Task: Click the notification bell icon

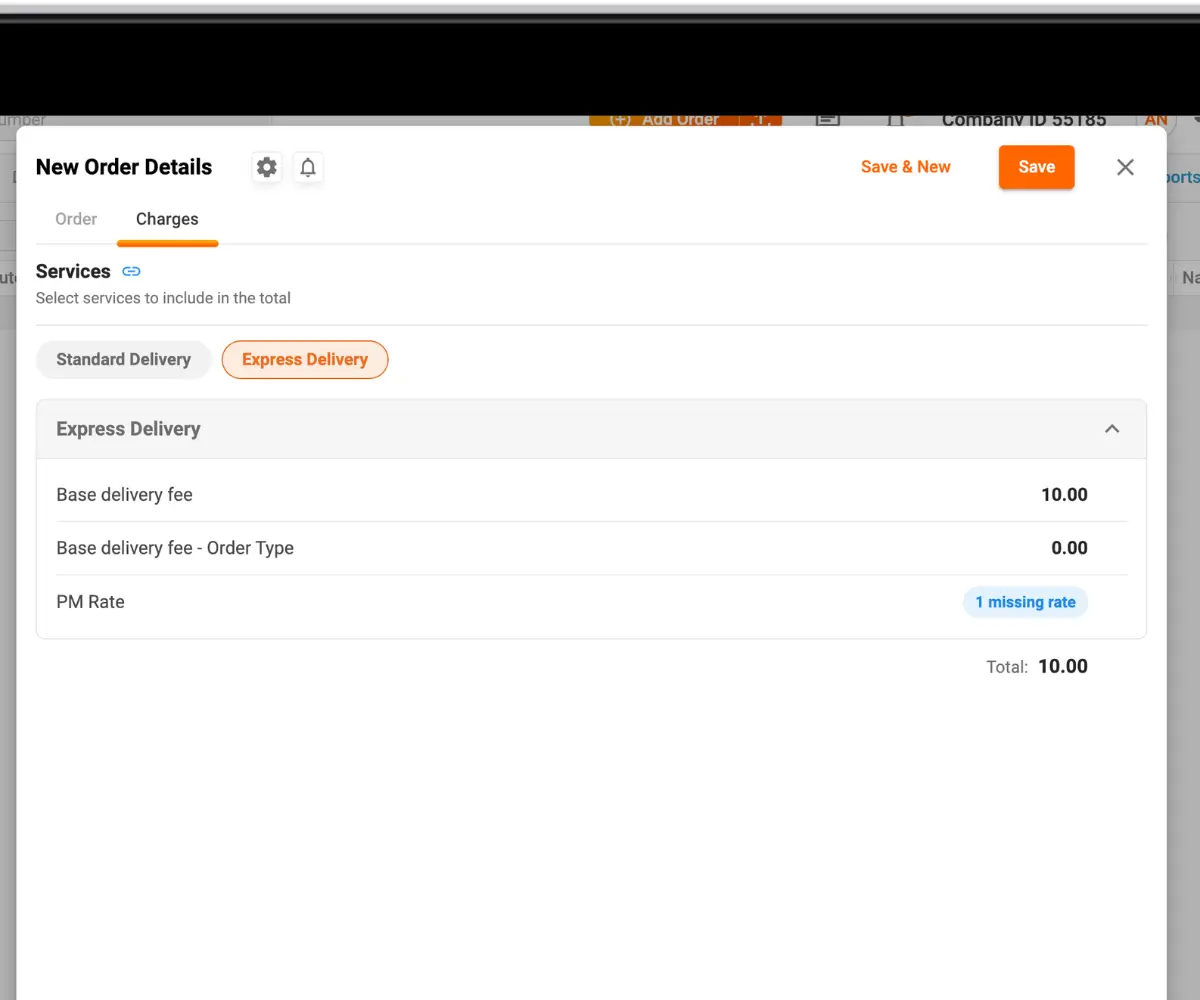Action: pyautogui.click(x=308, y=167)
